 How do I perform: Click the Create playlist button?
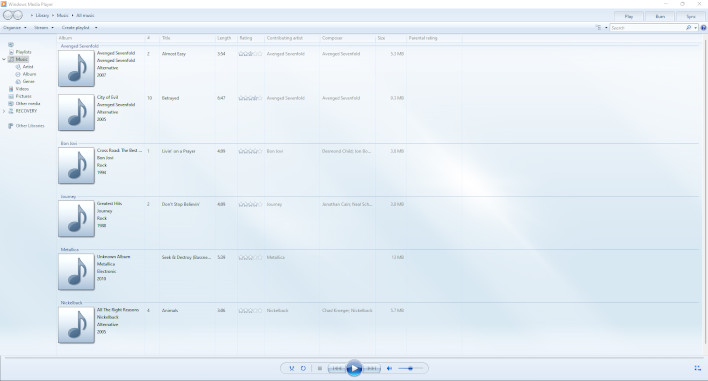pos(75,28)
